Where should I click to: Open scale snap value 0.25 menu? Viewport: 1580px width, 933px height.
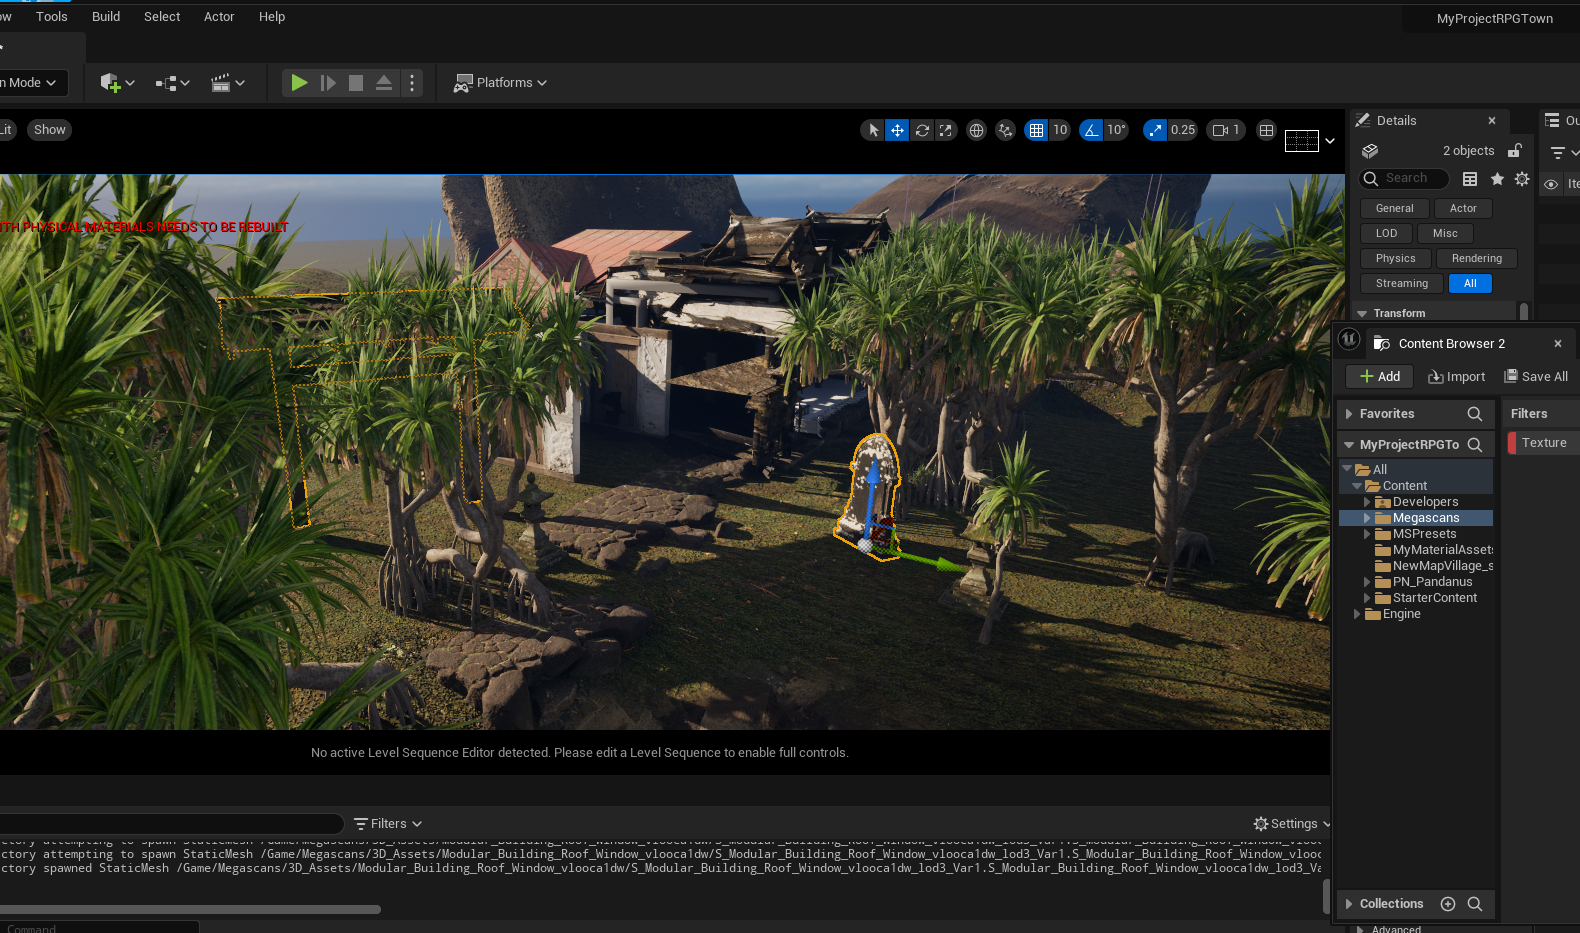pos(1183,130)
